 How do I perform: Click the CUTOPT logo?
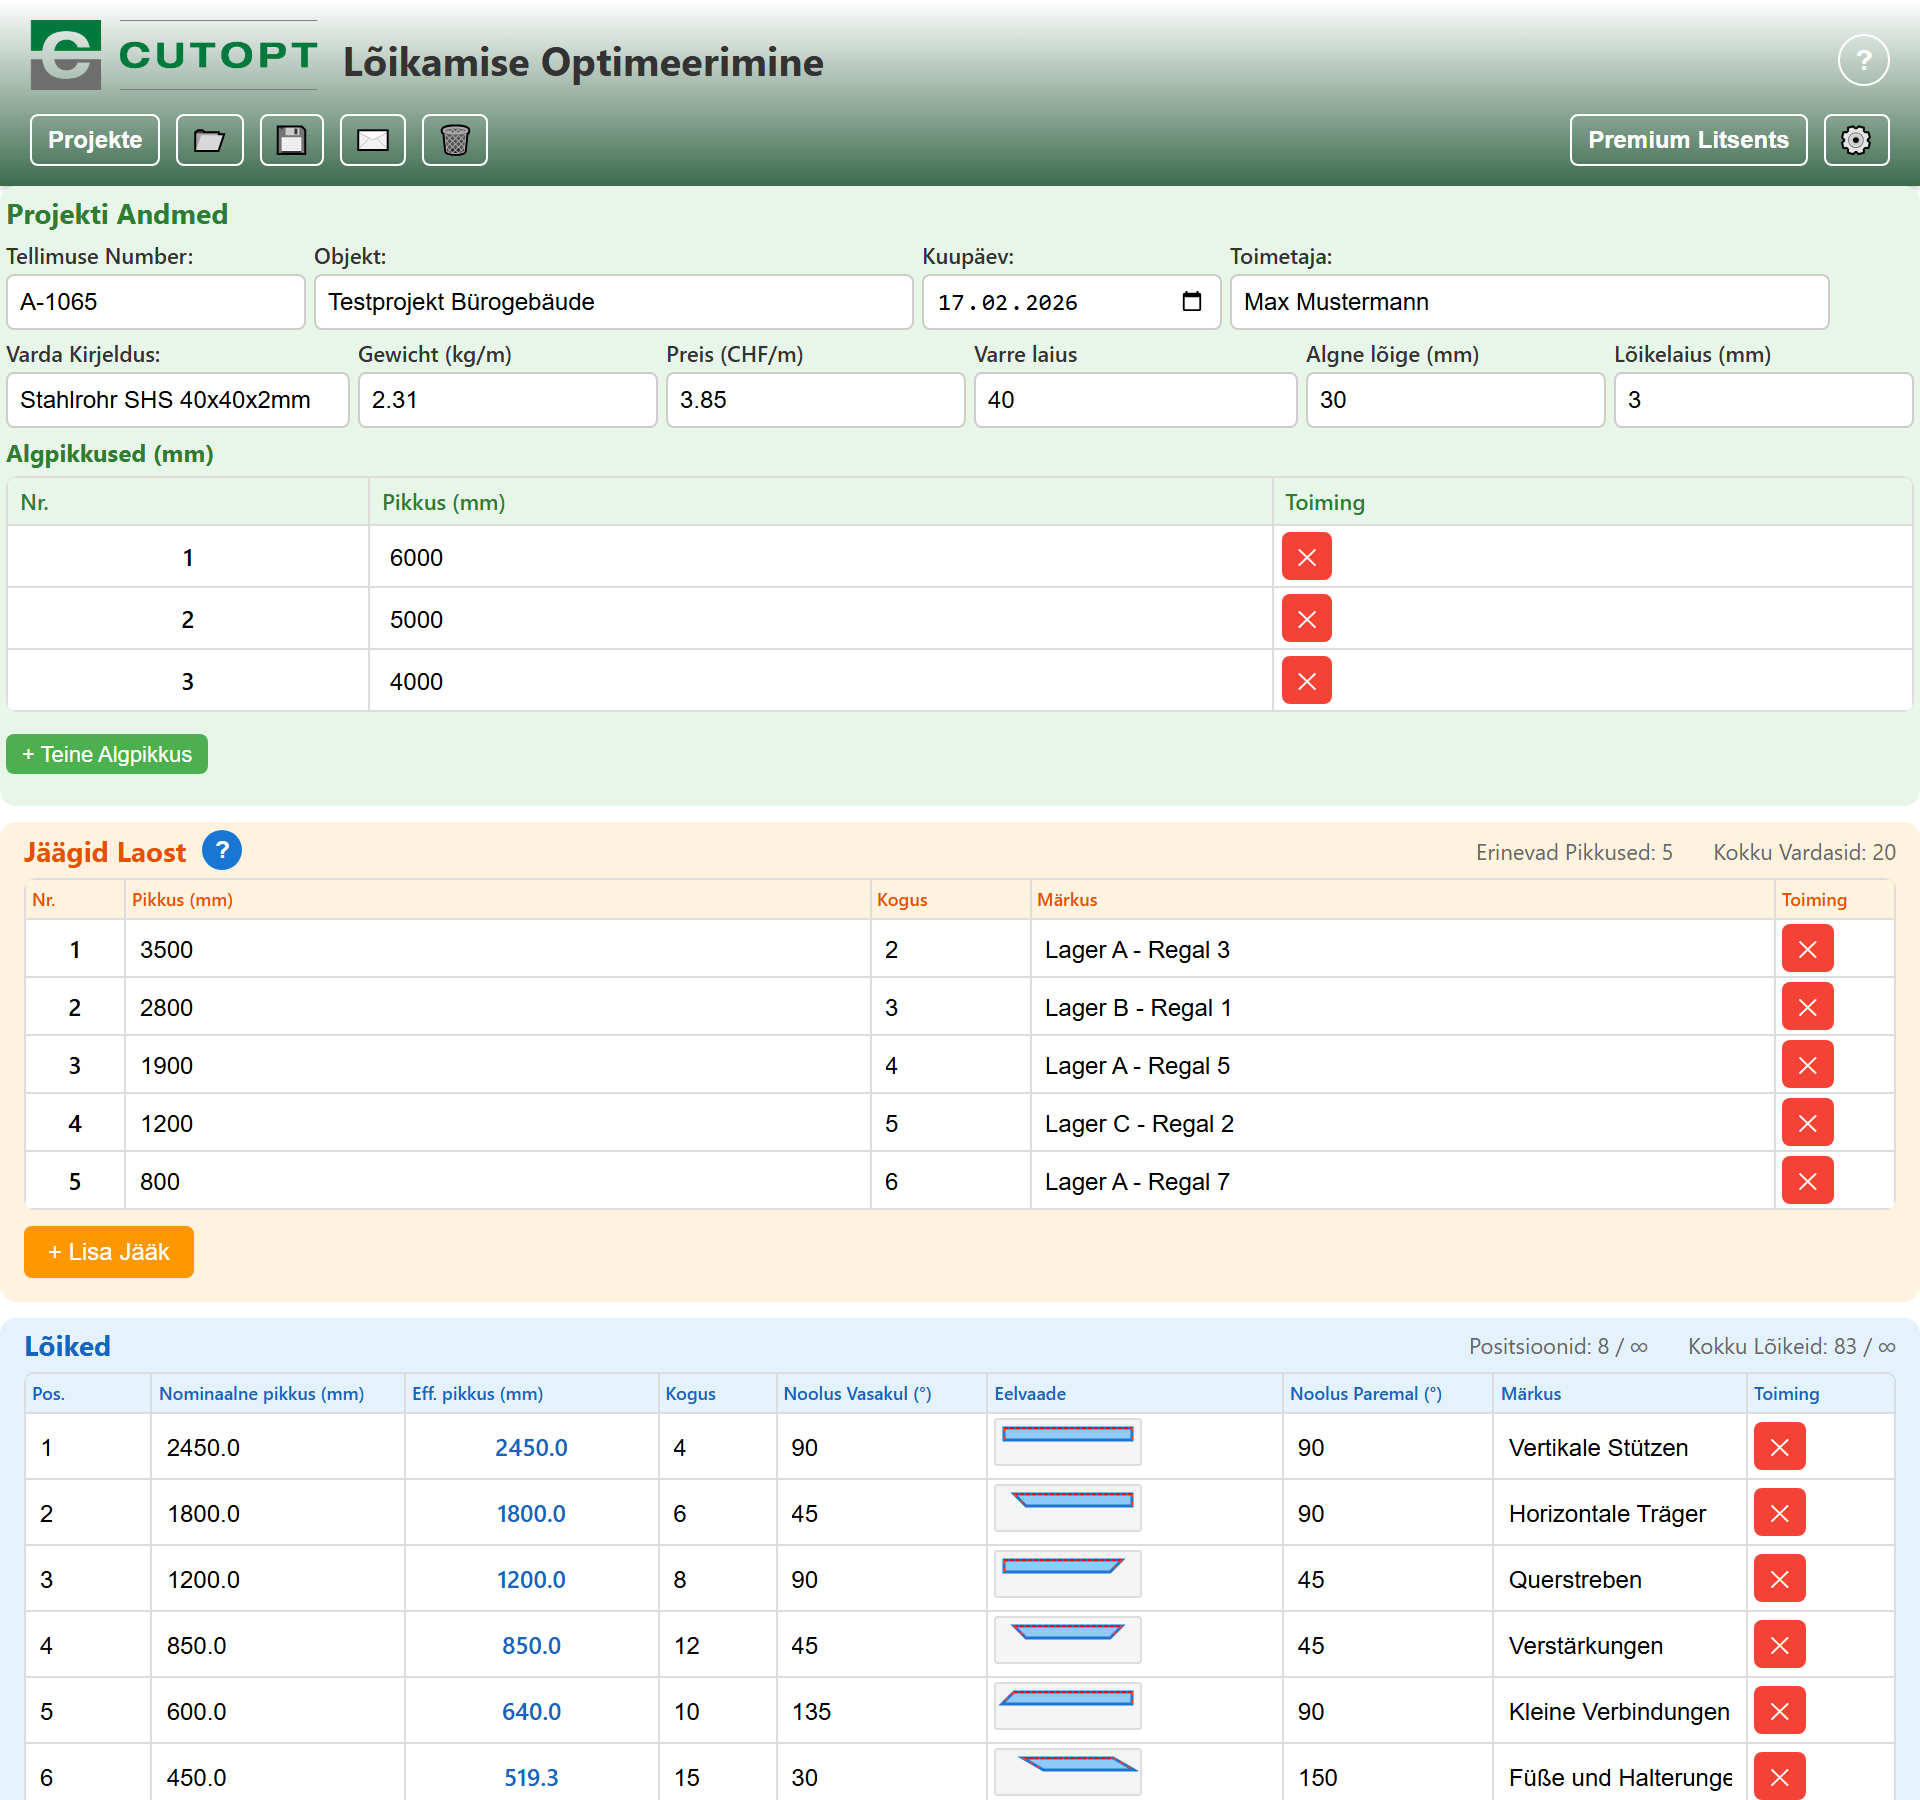[174, 55]
